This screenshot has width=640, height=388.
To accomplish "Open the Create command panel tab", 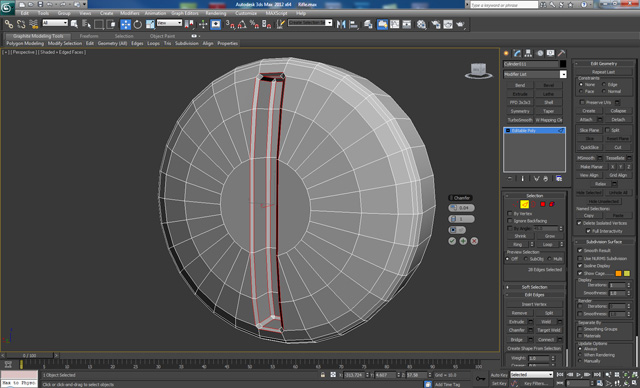I will click(507, 53).
